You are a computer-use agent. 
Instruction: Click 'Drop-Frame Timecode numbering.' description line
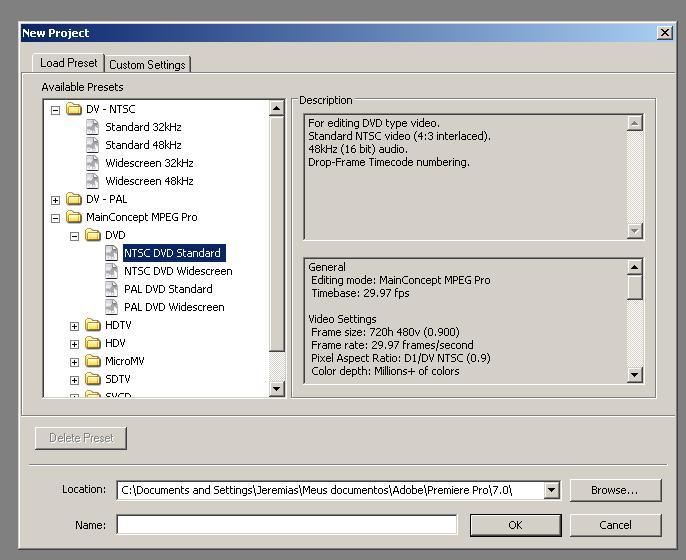point(388,162)
